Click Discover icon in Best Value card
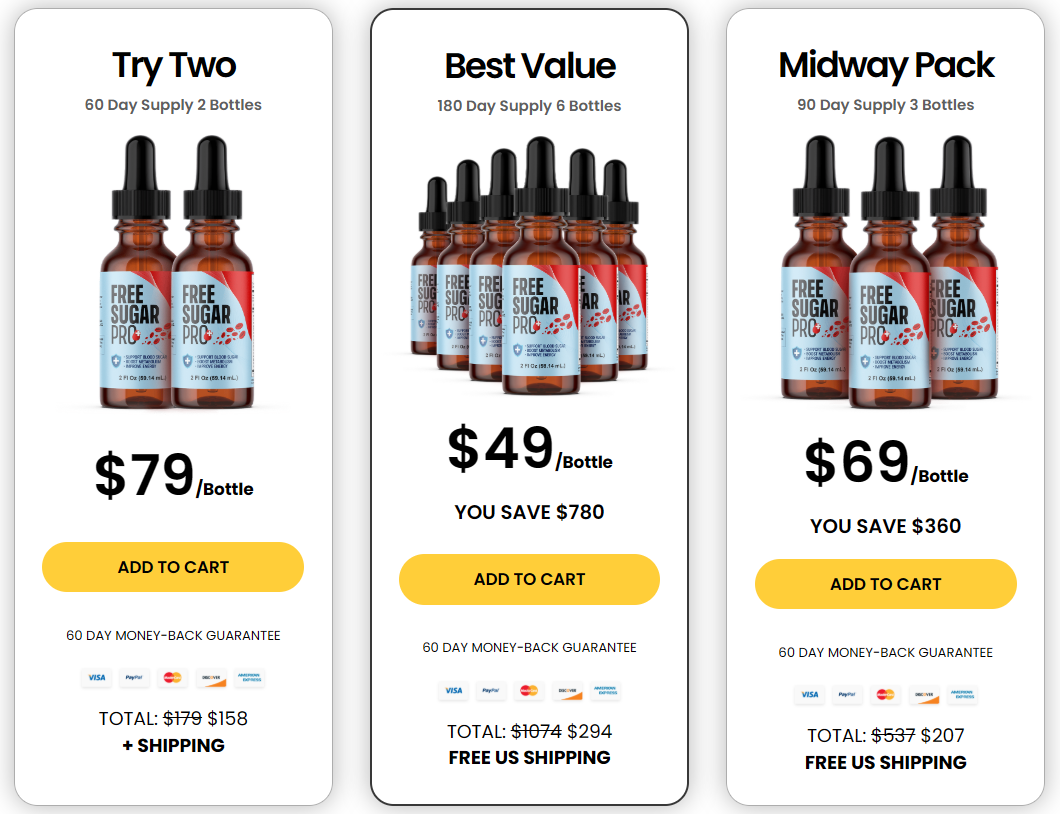This screenshot has height=814, width=1060. 567,690
